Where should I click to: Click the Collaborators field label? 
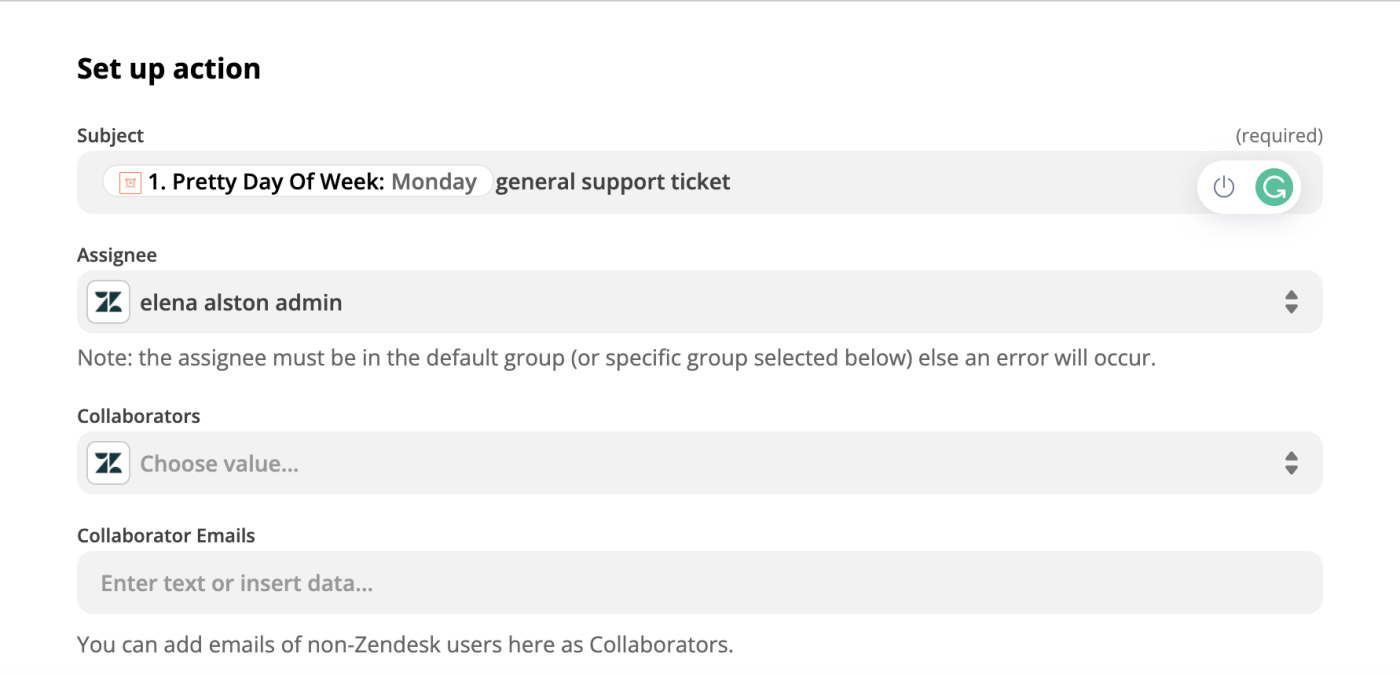coord(139,416)
